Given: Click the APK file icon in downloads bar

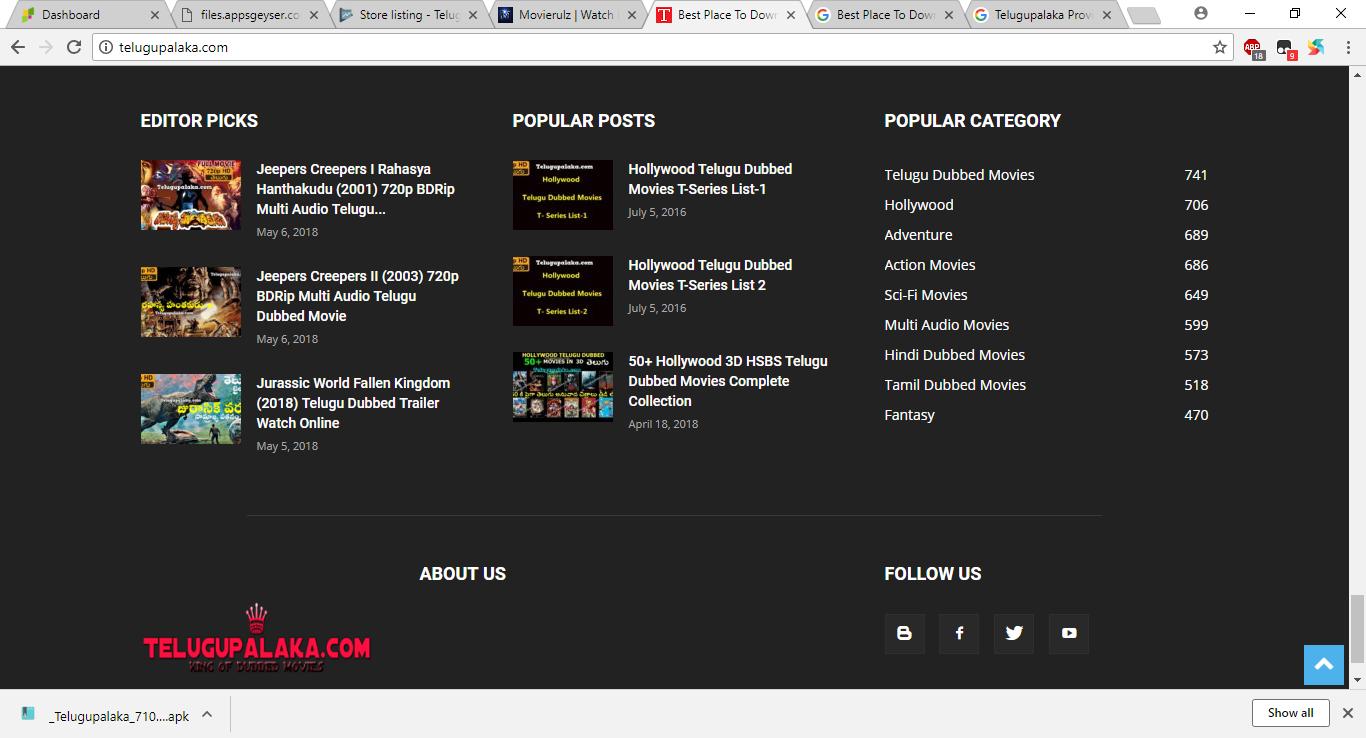Looking at the screenshot, I should click(x=28, y=714).
